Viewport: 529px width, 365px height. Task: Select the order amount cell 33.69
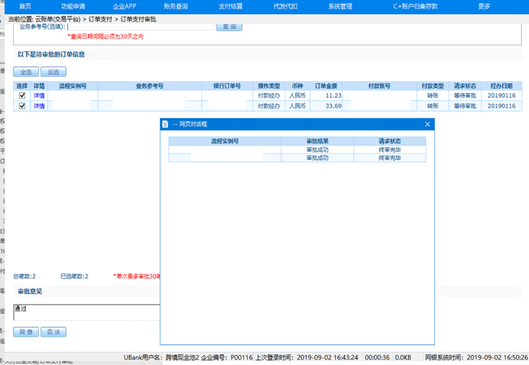(x=326, y=106)
